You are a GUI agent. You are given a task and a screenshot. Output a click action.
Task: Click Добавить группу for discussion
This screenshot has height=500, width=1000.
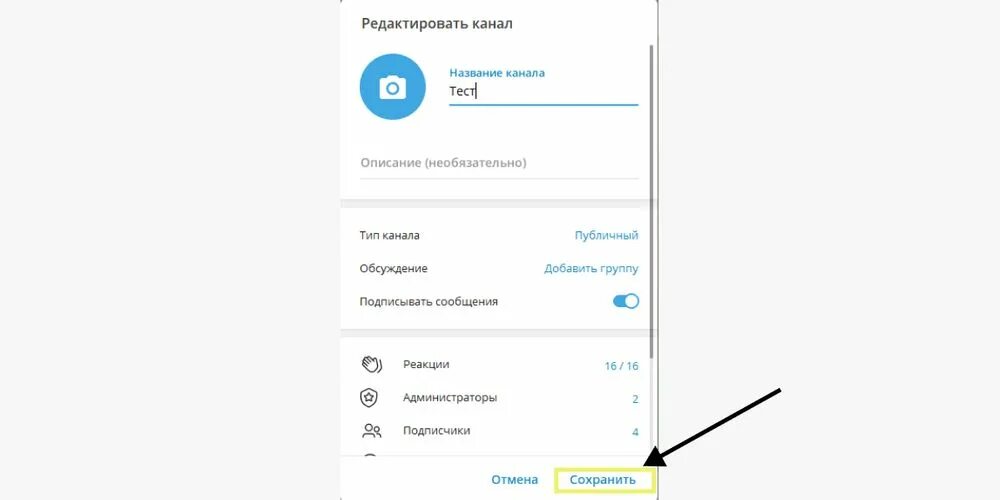[x=591, y=268]
